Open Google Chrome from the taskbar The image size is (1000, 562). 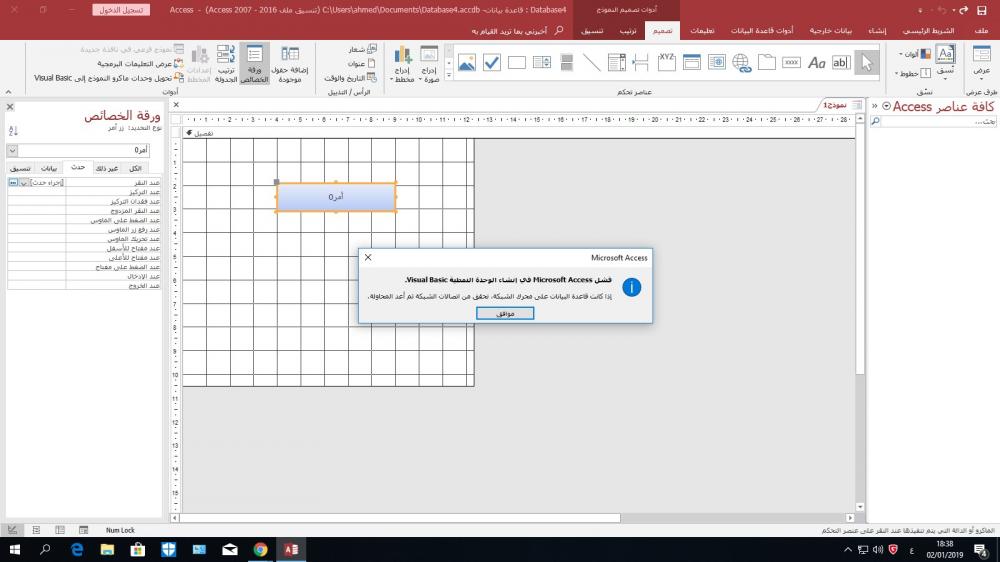point(260,549)
